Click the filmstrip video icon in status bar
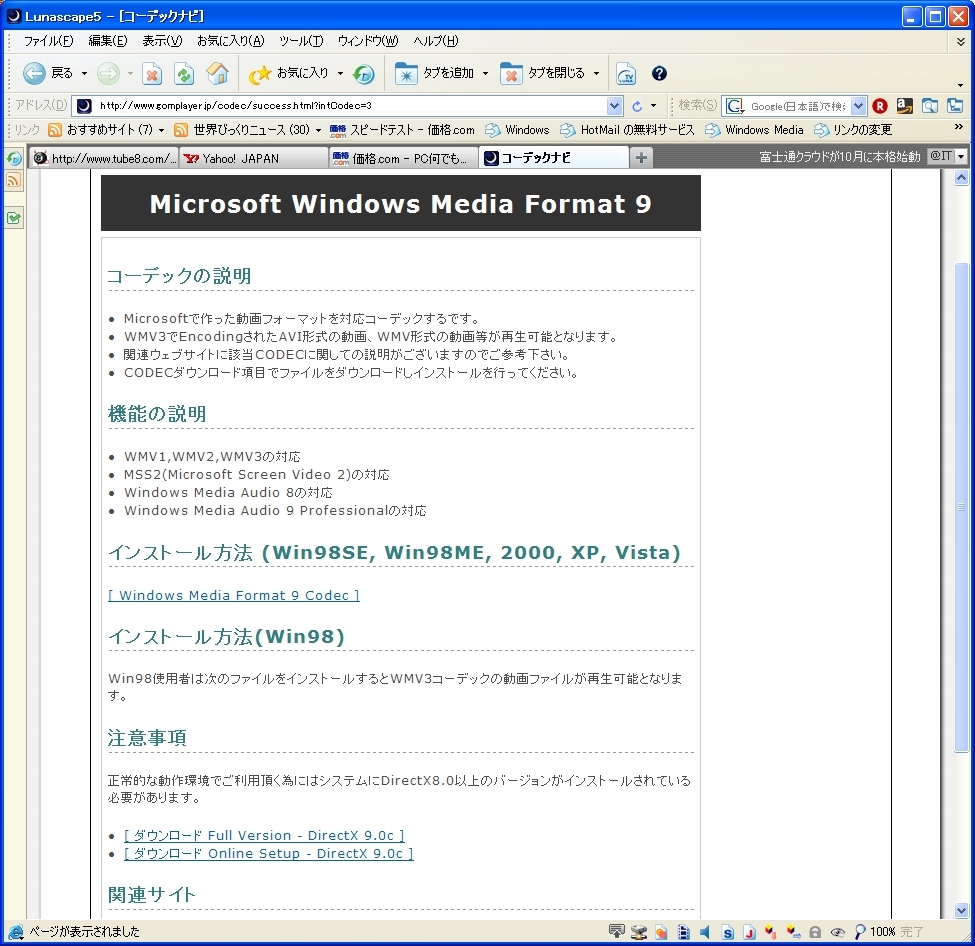 (683, 932)
